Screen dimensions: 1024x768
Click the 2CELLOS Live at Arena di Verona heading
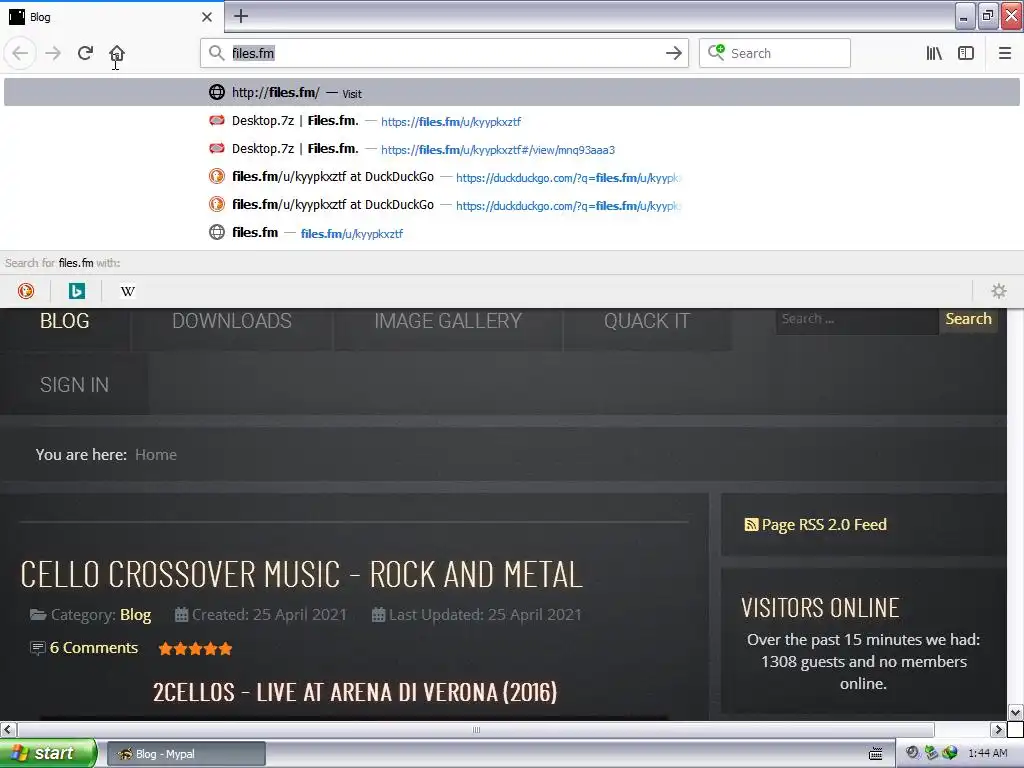pos(355,692)
